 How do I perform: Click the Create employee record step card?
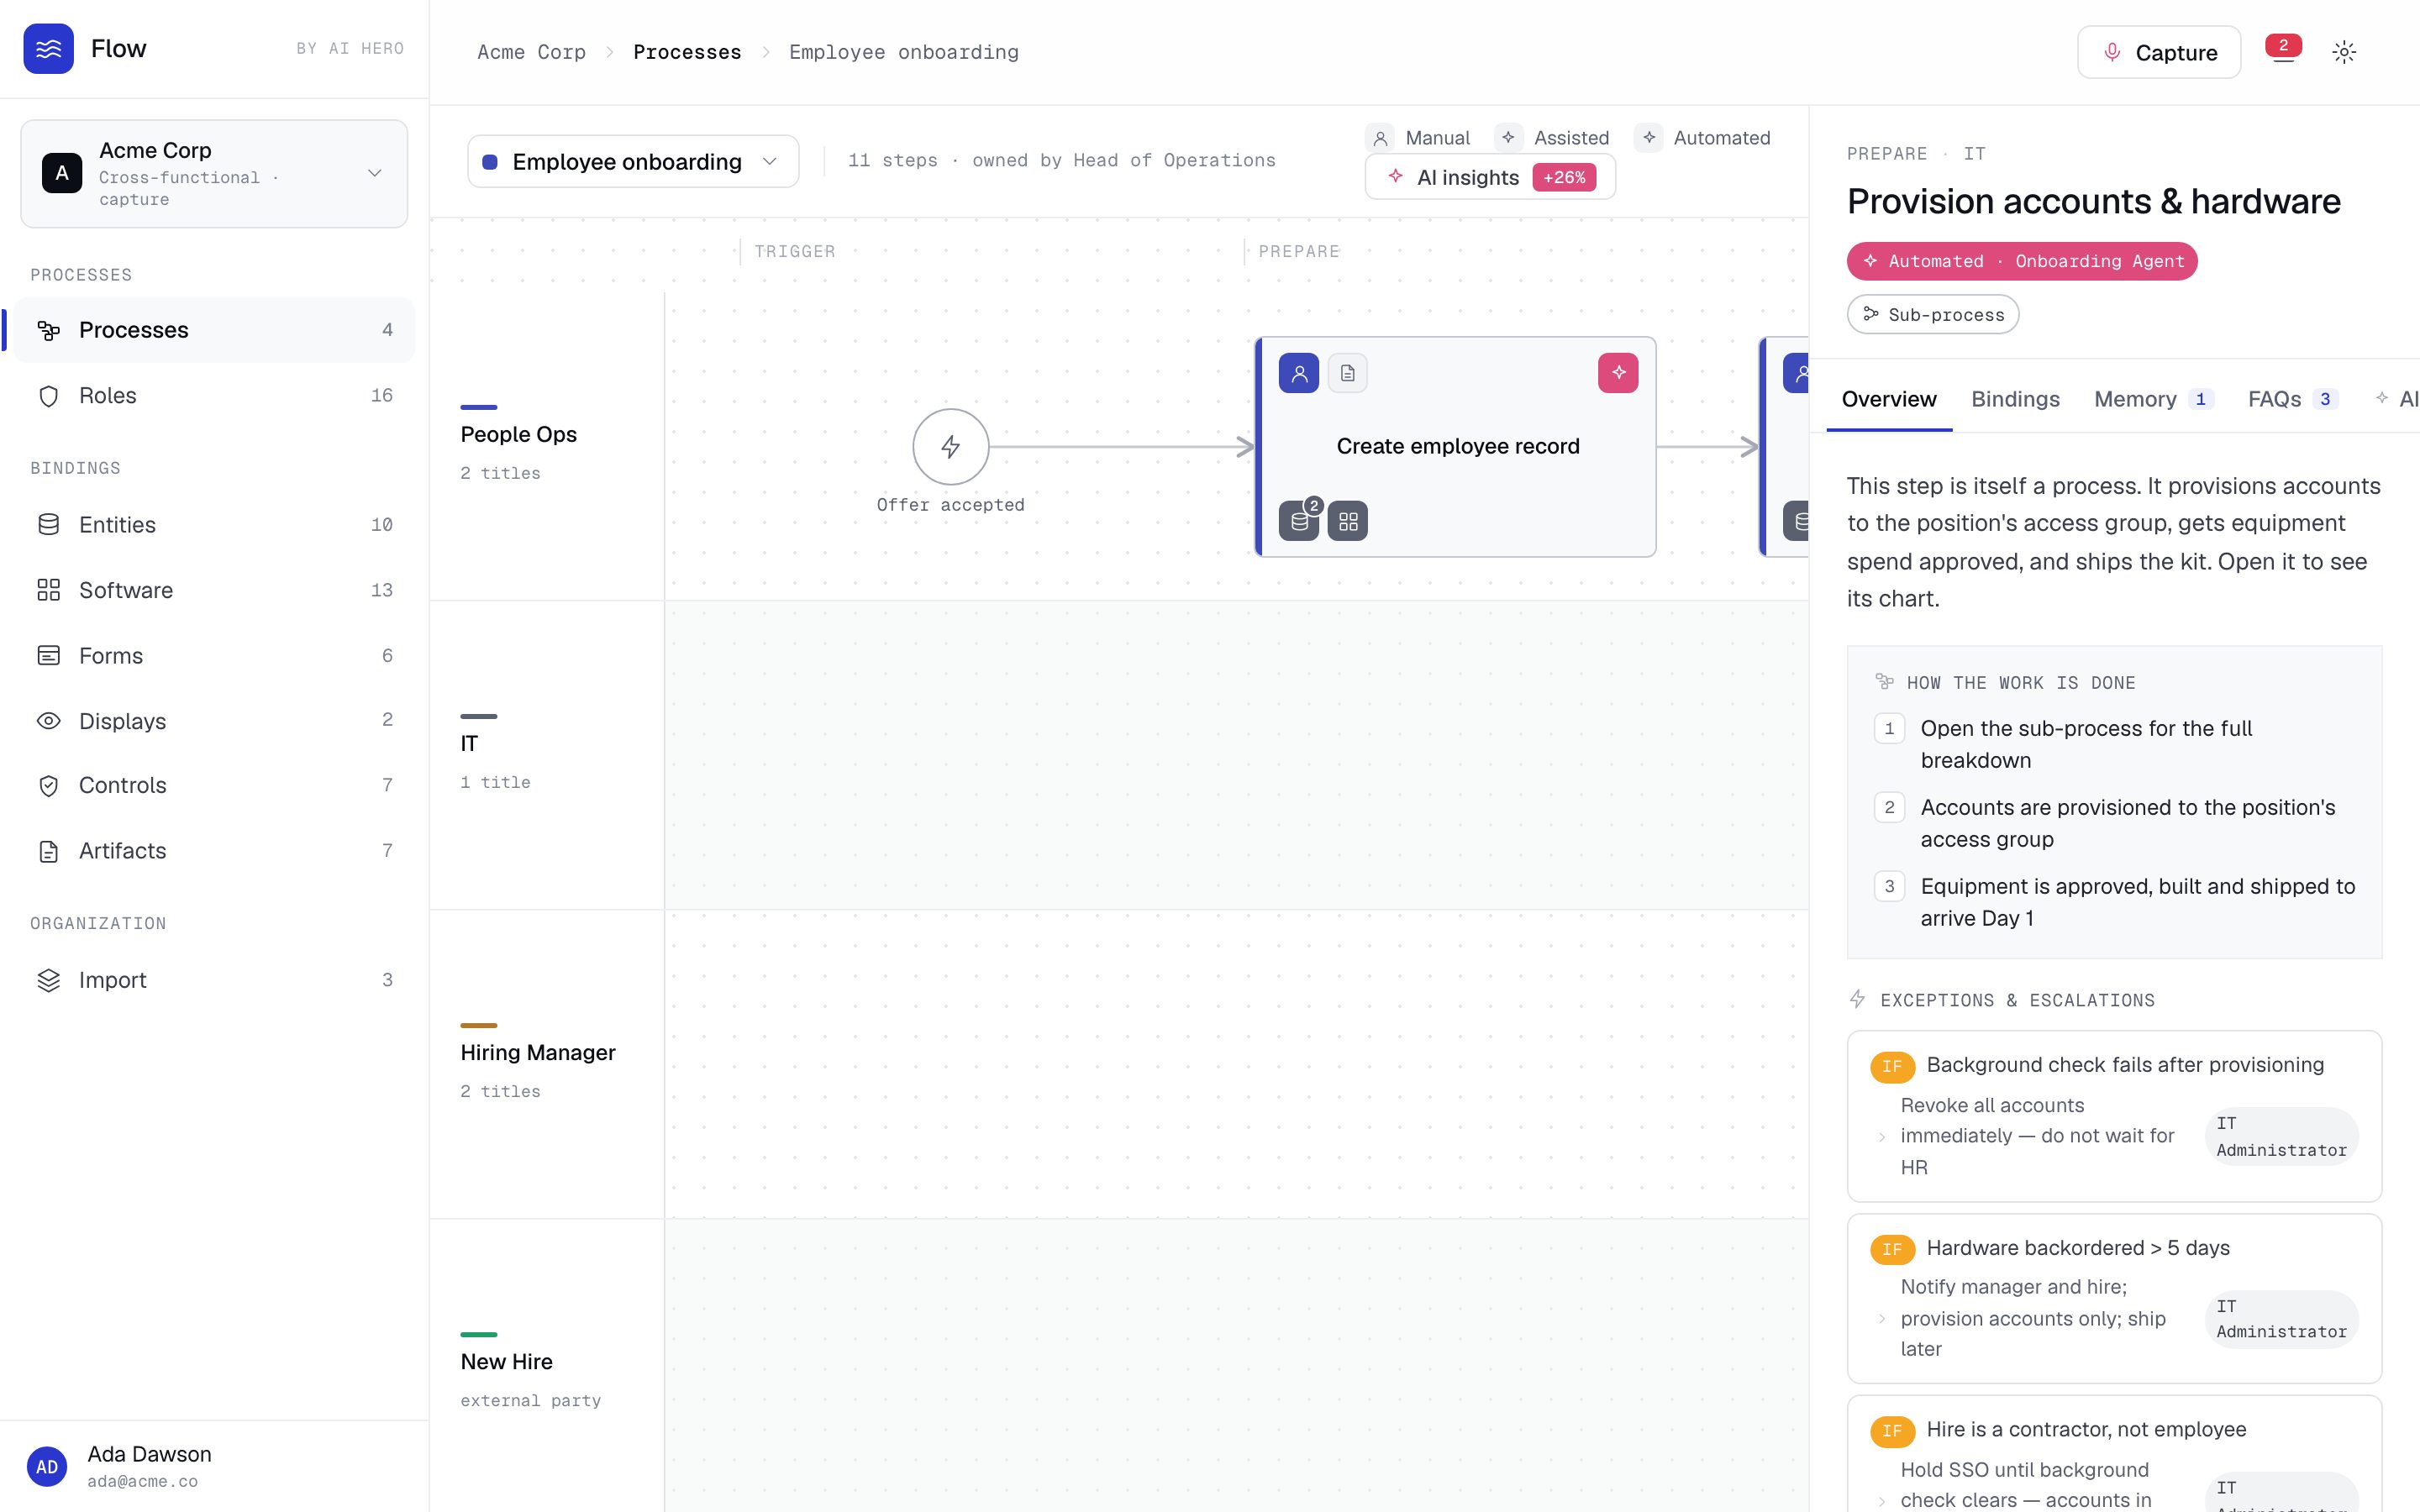pyautogui.click(x=1455, y=447)
